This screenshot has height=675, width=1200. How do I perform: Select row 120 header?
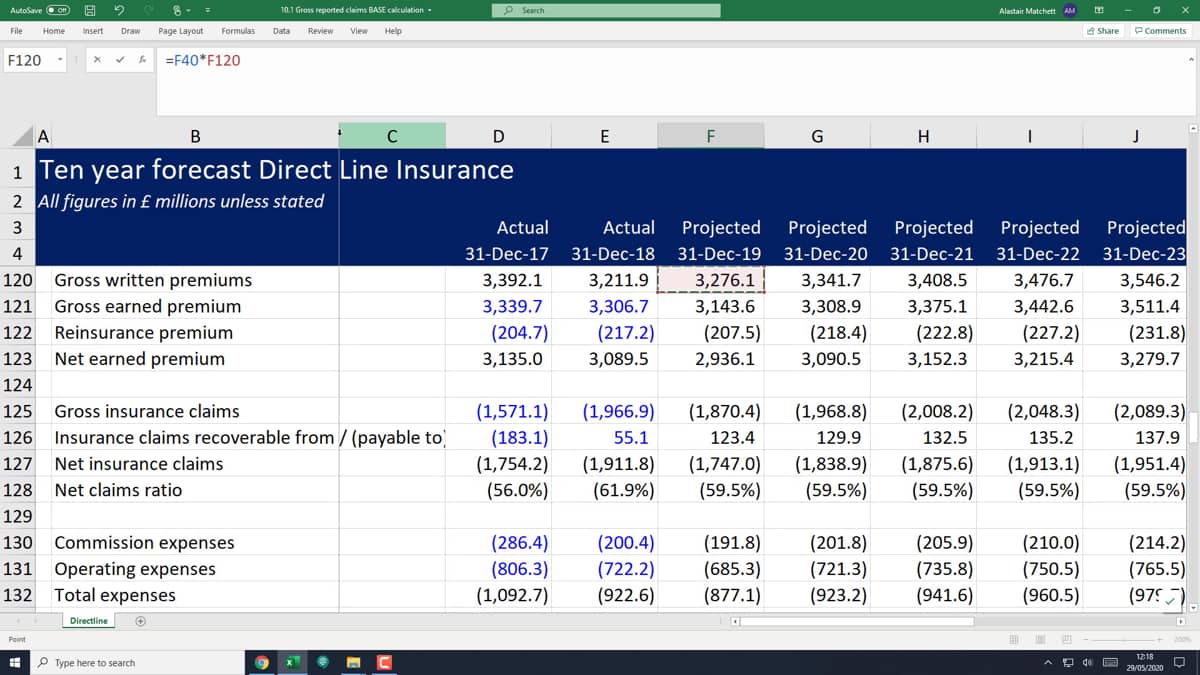(17, 280)
